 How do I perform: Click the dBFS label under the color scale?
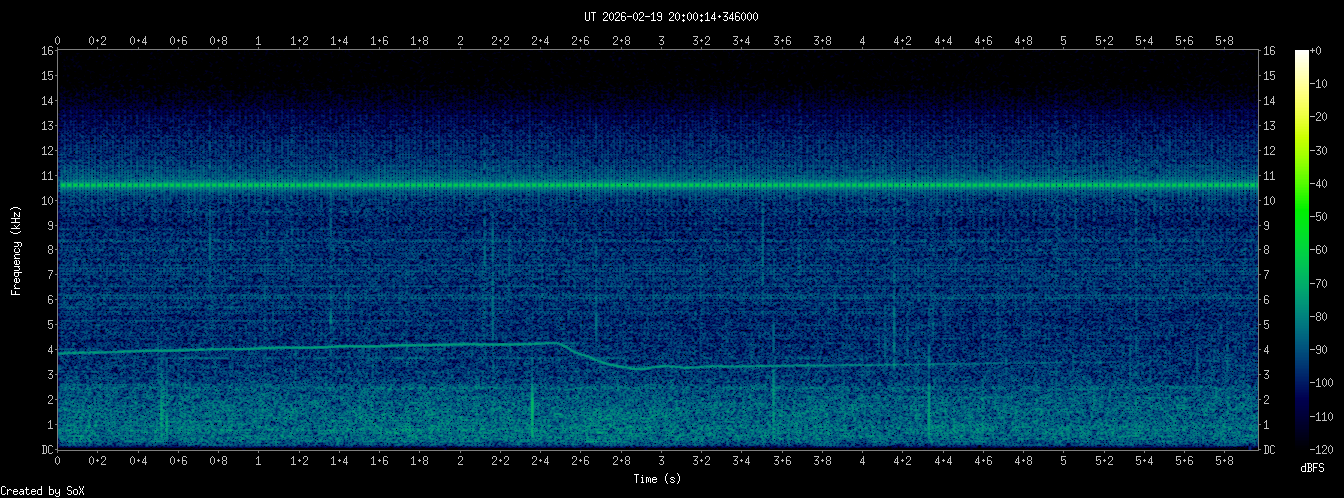click(1312, 467)
